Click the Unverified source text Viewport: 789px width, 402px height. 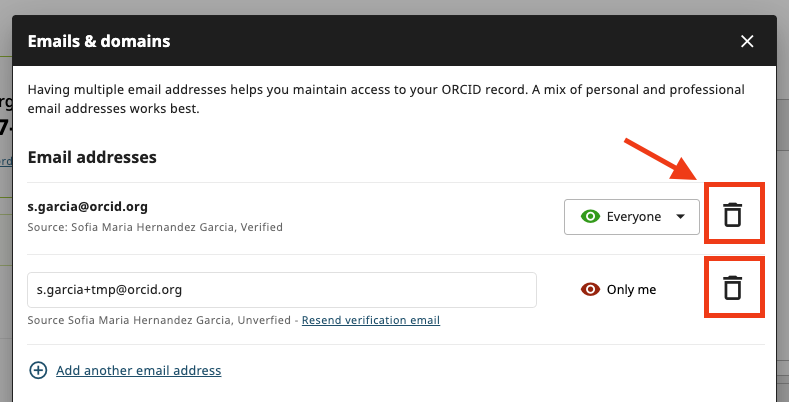pyautogui.click(x=161, y=320)
